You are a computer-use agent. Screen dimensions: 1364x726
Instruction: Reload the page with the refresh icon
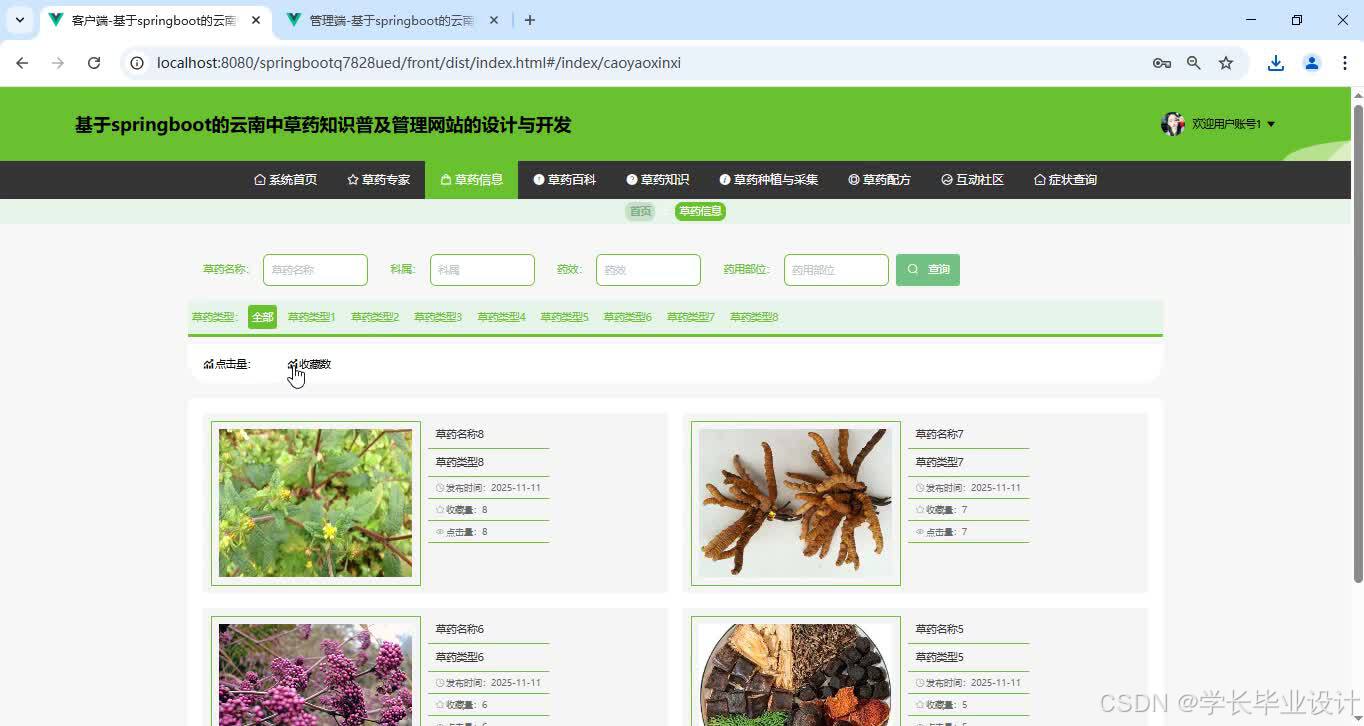point(94,63)
